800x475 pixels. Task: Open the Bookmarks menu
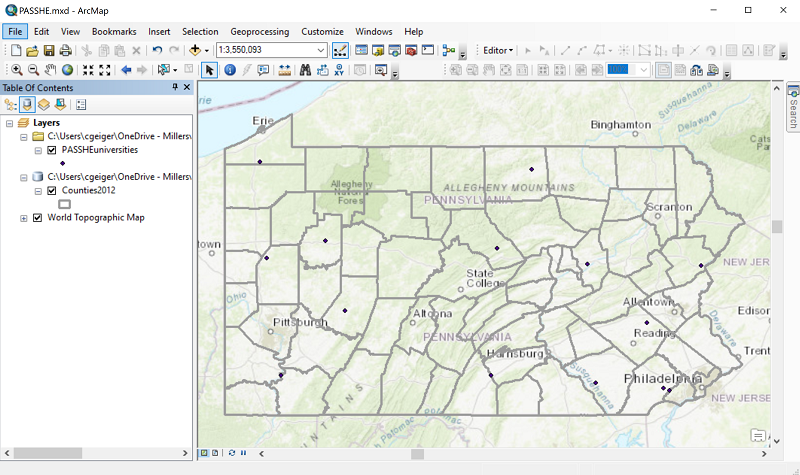click(x=114, y=32)
